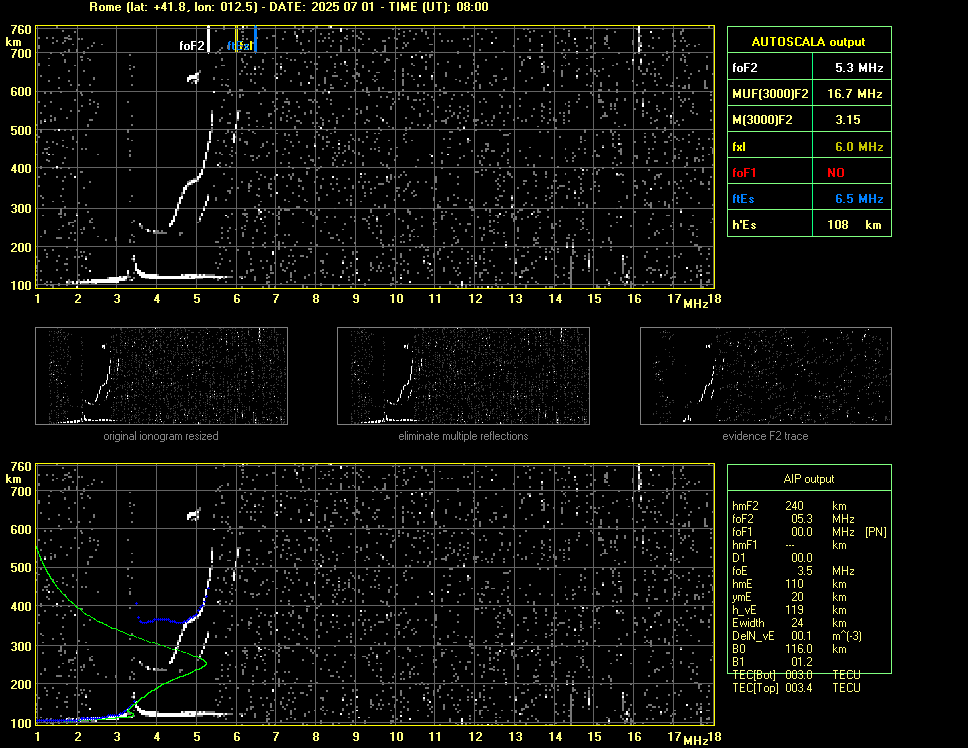The height and width of the screenshot is (748, 968).
Task: Click the 400 km tick label of top ionogram
Action: 21,168
